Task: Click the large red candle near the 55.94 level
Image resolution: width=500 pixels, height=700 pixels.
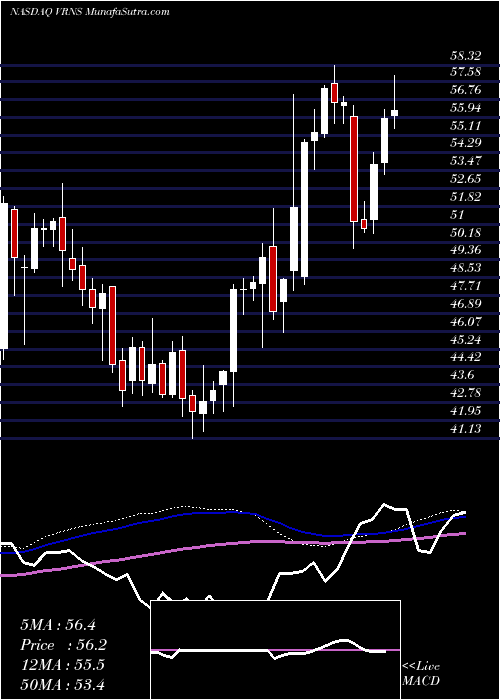Action: tap(354, 169)
